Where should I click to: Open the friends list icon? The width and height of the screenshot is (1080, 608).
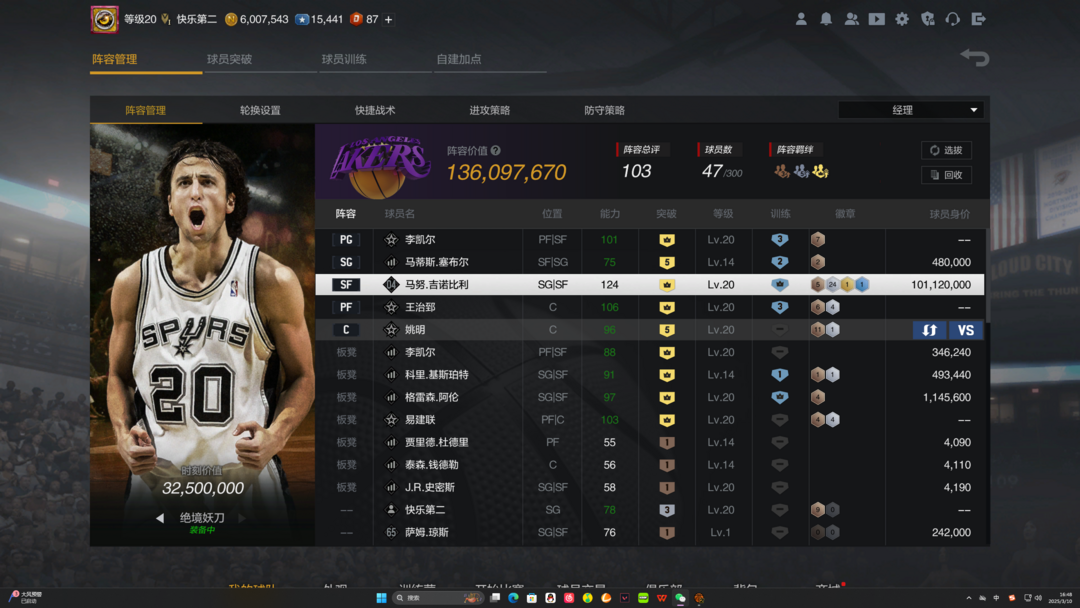pyautogui.click(x=851, y=19)
